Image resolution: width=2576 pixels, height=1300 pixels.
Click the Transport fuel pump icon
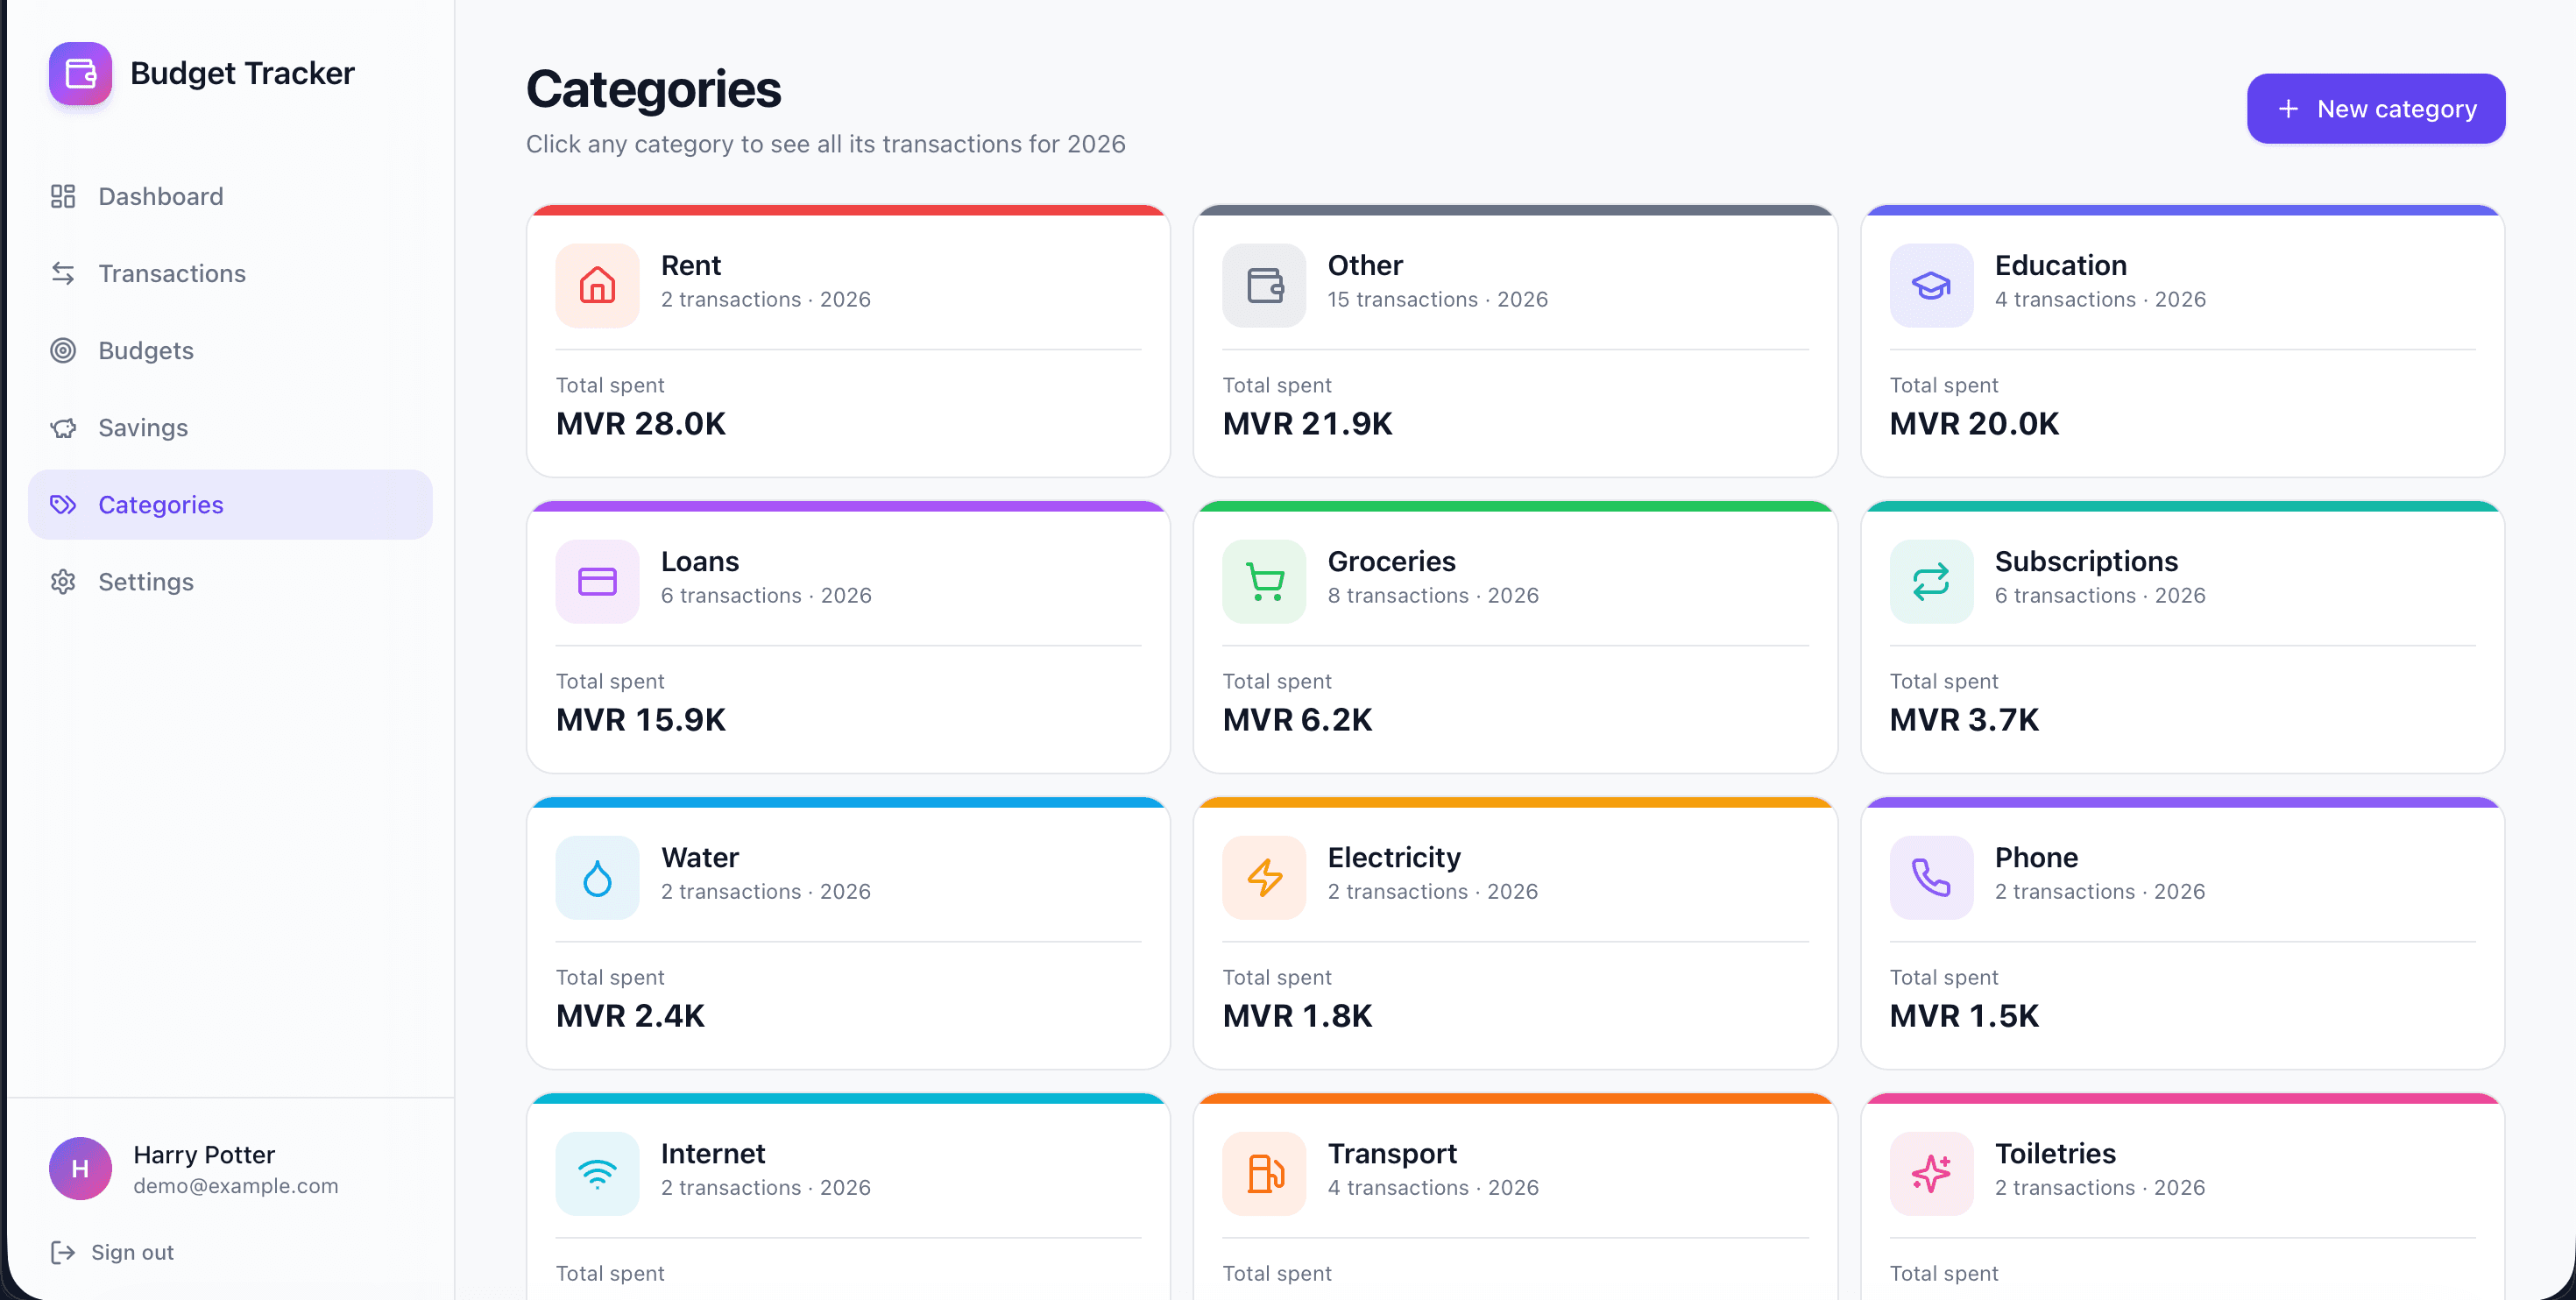(x=1264, y=1173)
